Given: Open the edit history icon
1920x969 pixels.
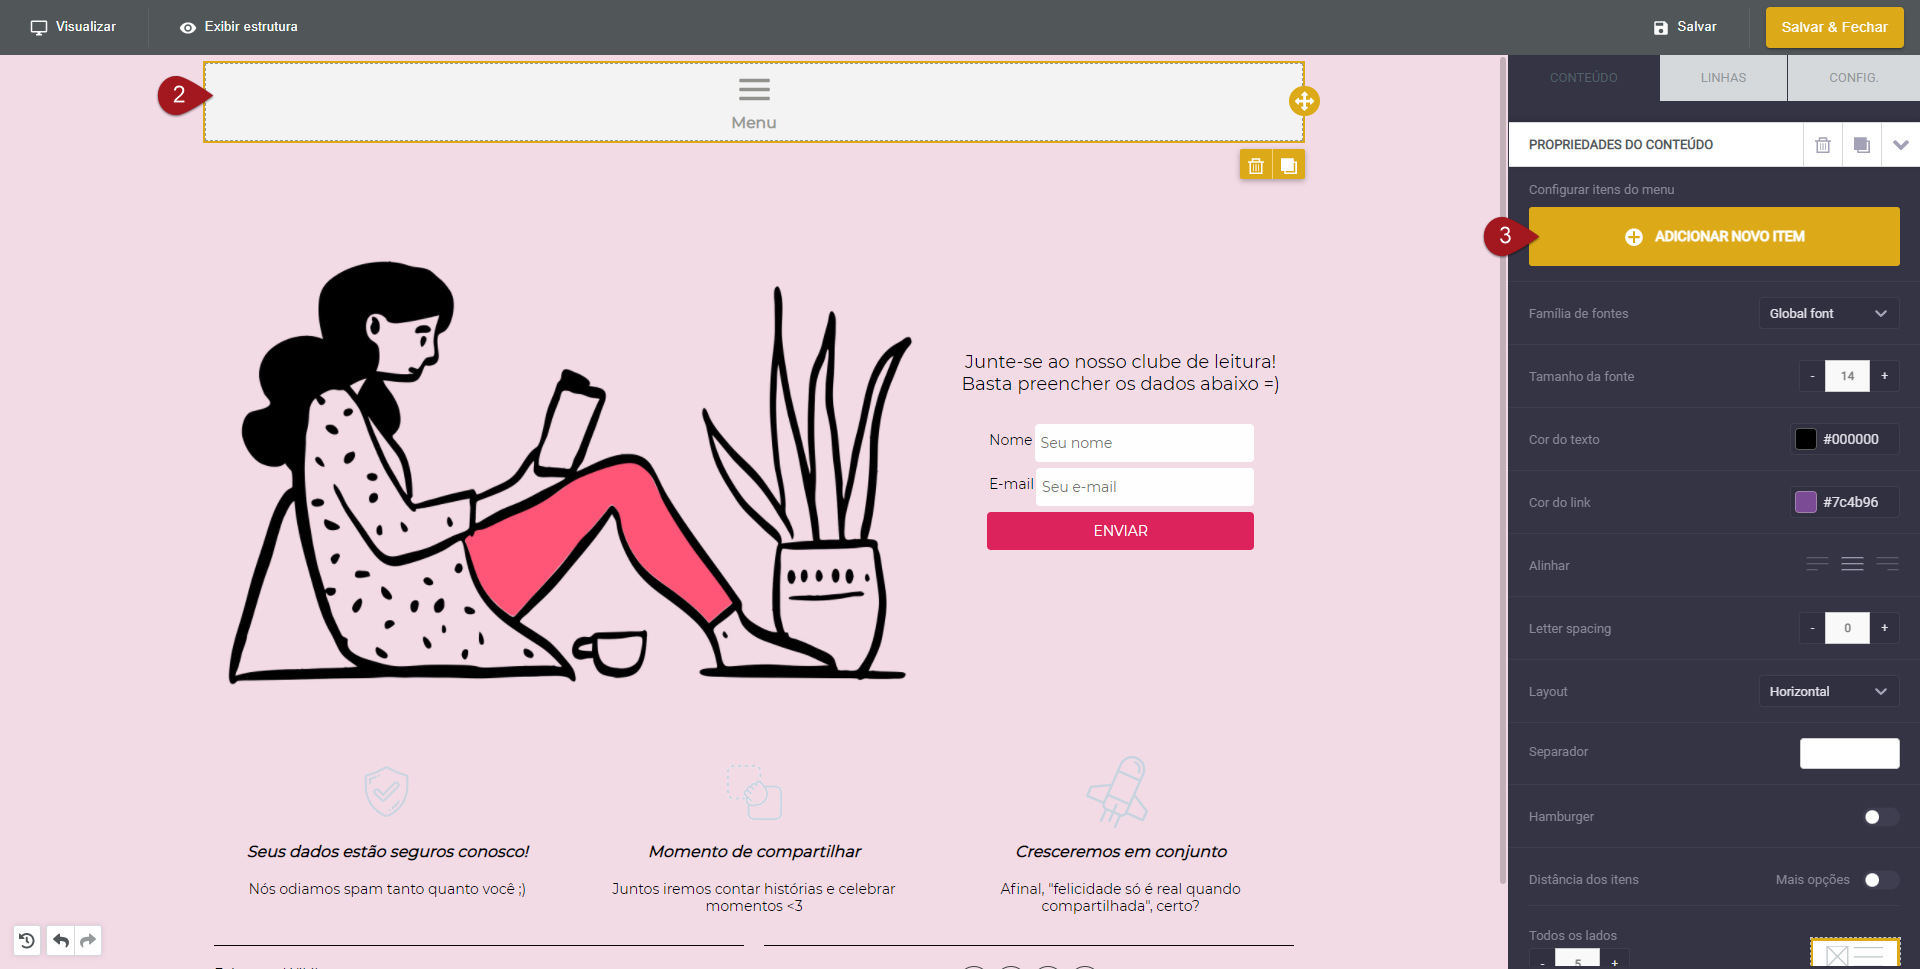Looking at the screenshot, I should (27, 940).
